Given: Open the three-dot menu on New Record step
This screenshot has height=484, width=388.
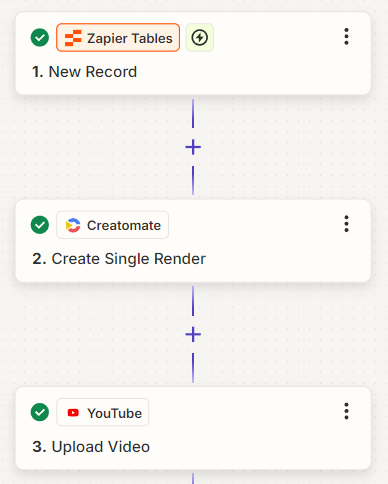Looking at the screenshot, I should tap(346, 37).
